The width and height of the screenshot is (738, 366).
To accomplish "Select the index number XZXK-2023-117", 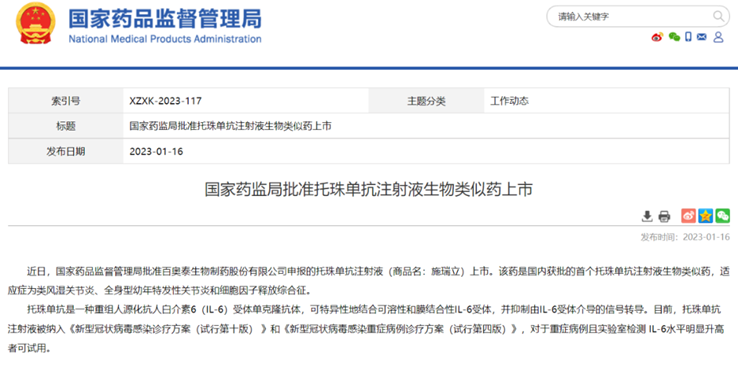I will pyautogui.click(x=166, y=101).
